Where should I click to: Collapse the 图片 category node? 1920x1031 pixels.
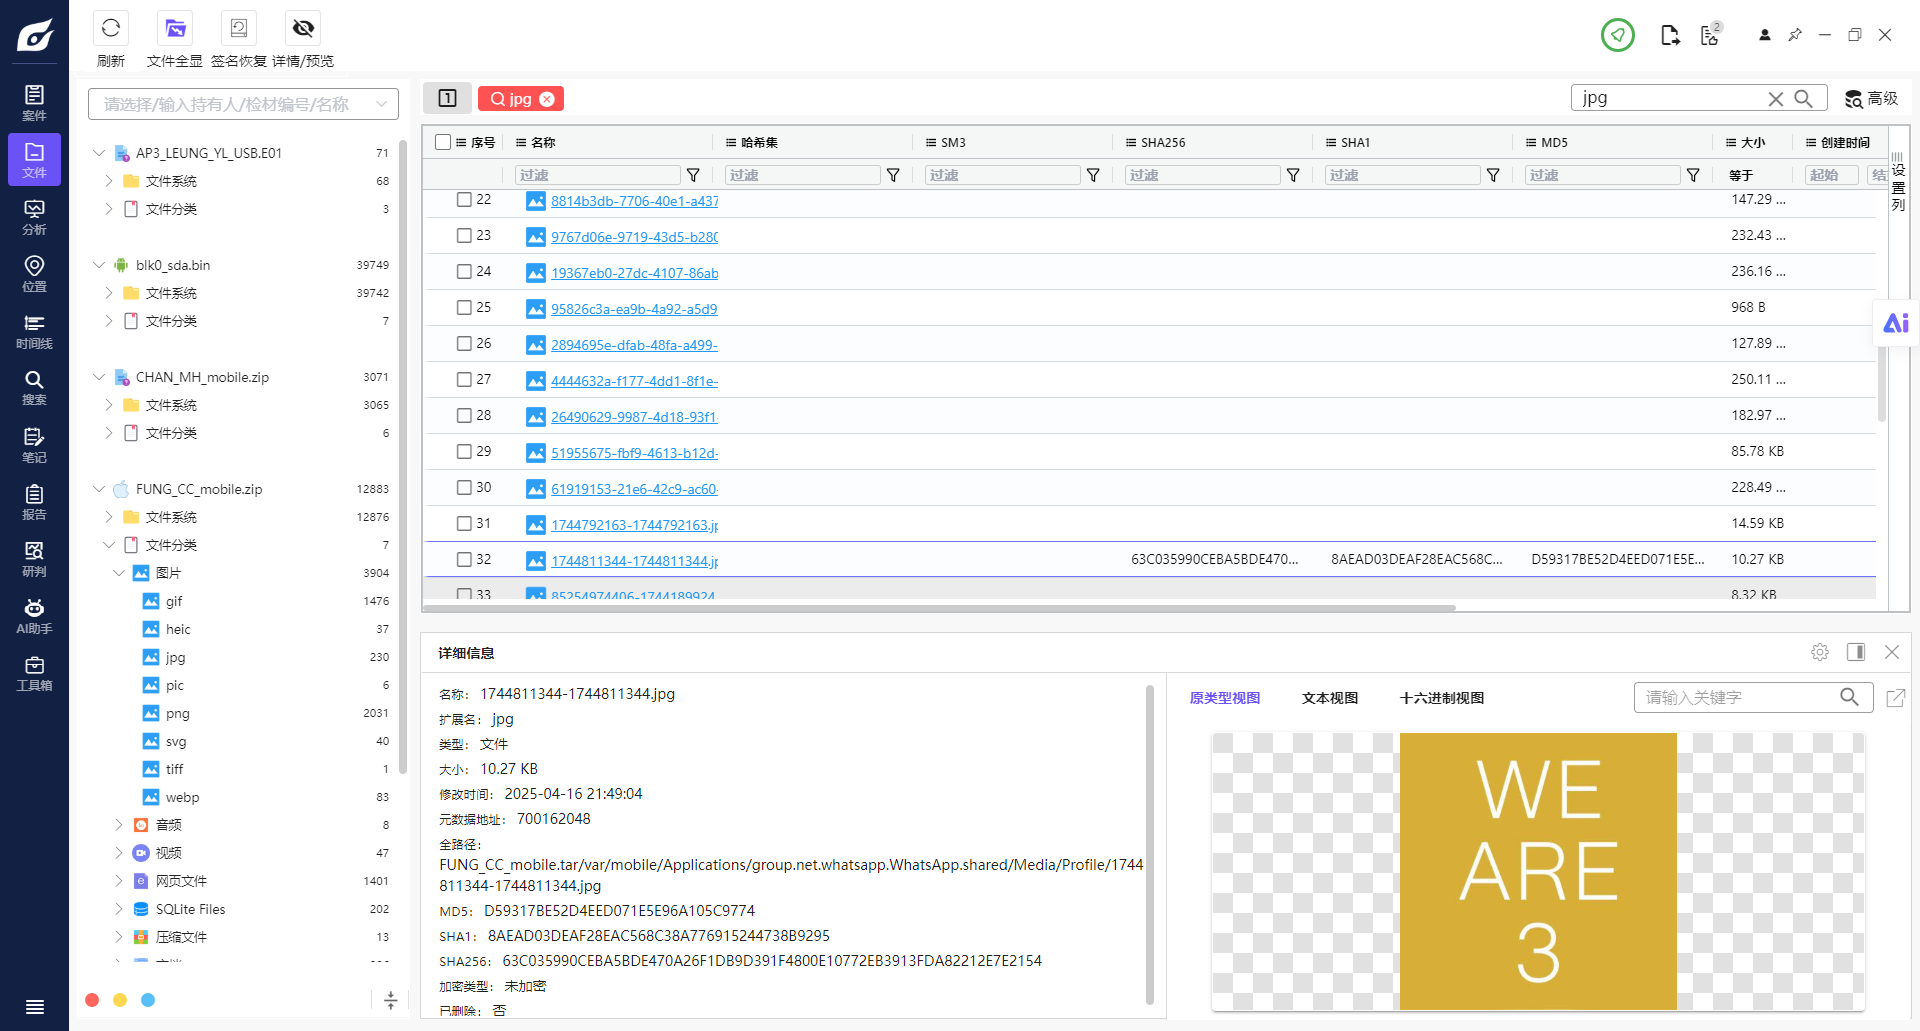coord(119,573)
